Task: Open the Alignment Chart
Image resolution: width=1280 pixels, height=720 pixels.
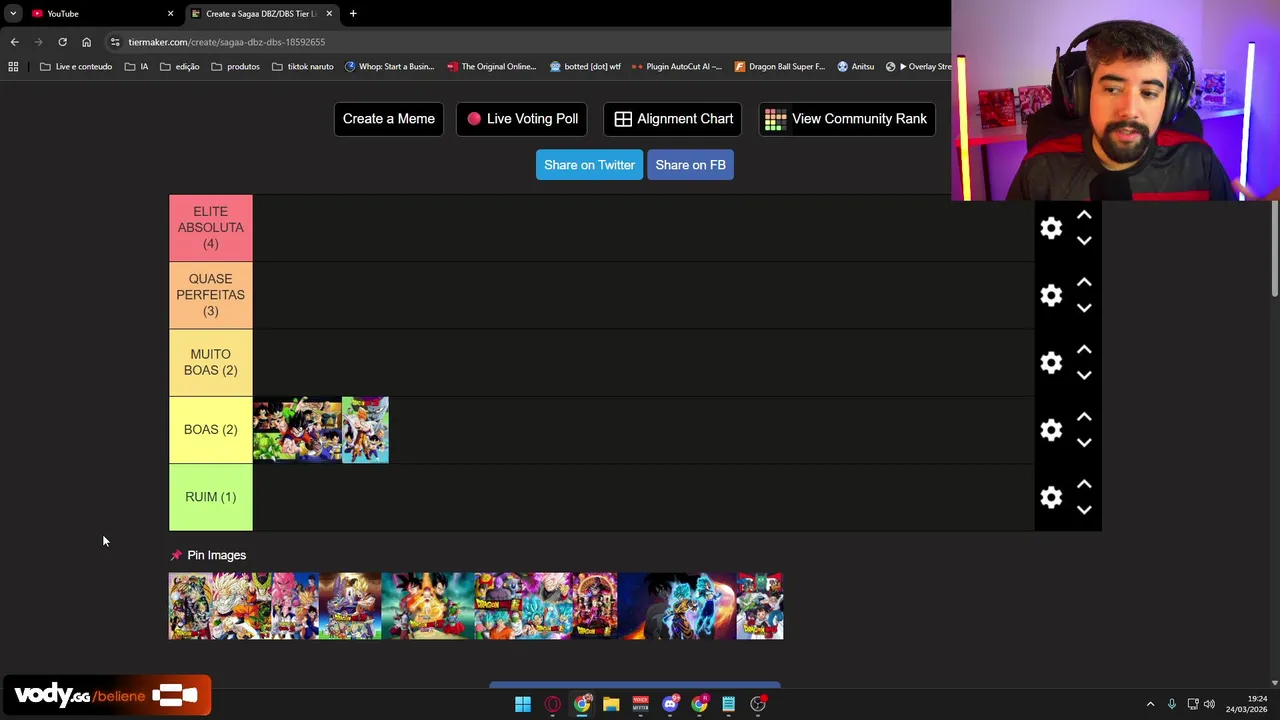Action: tap(674, 119)
